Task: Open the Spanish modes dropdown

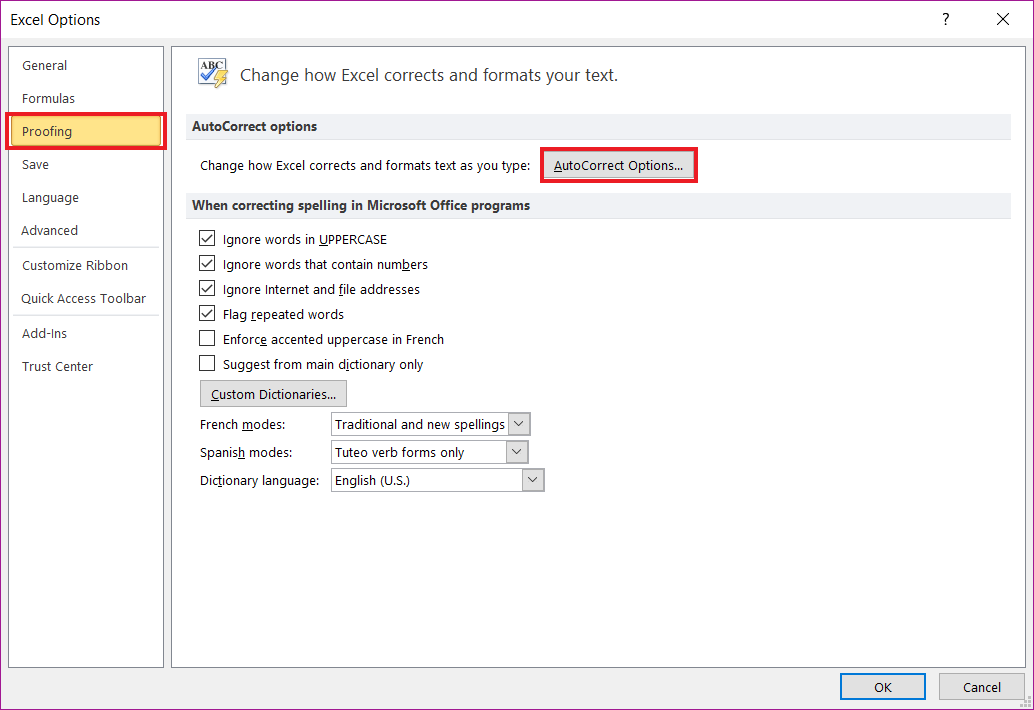Action: click(x=517, y=452)
